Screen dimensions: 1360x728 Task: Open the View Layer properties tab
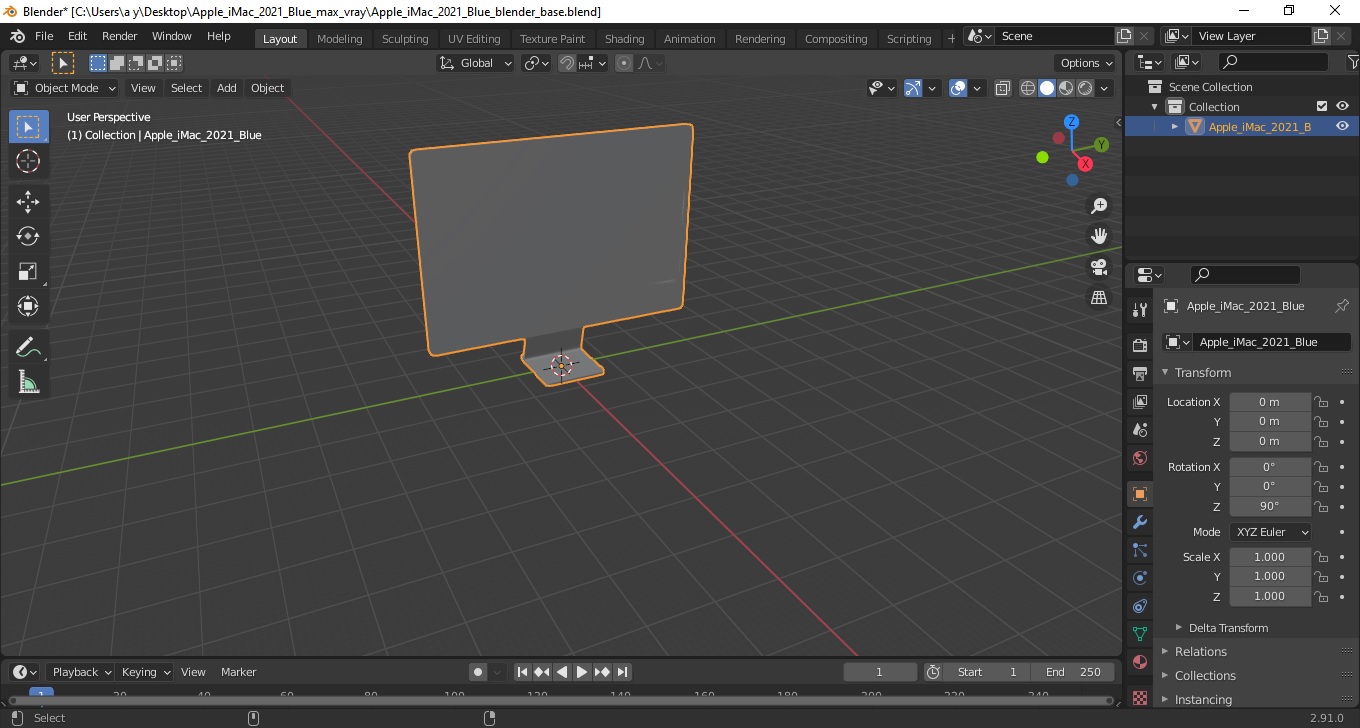[1139, 402]
